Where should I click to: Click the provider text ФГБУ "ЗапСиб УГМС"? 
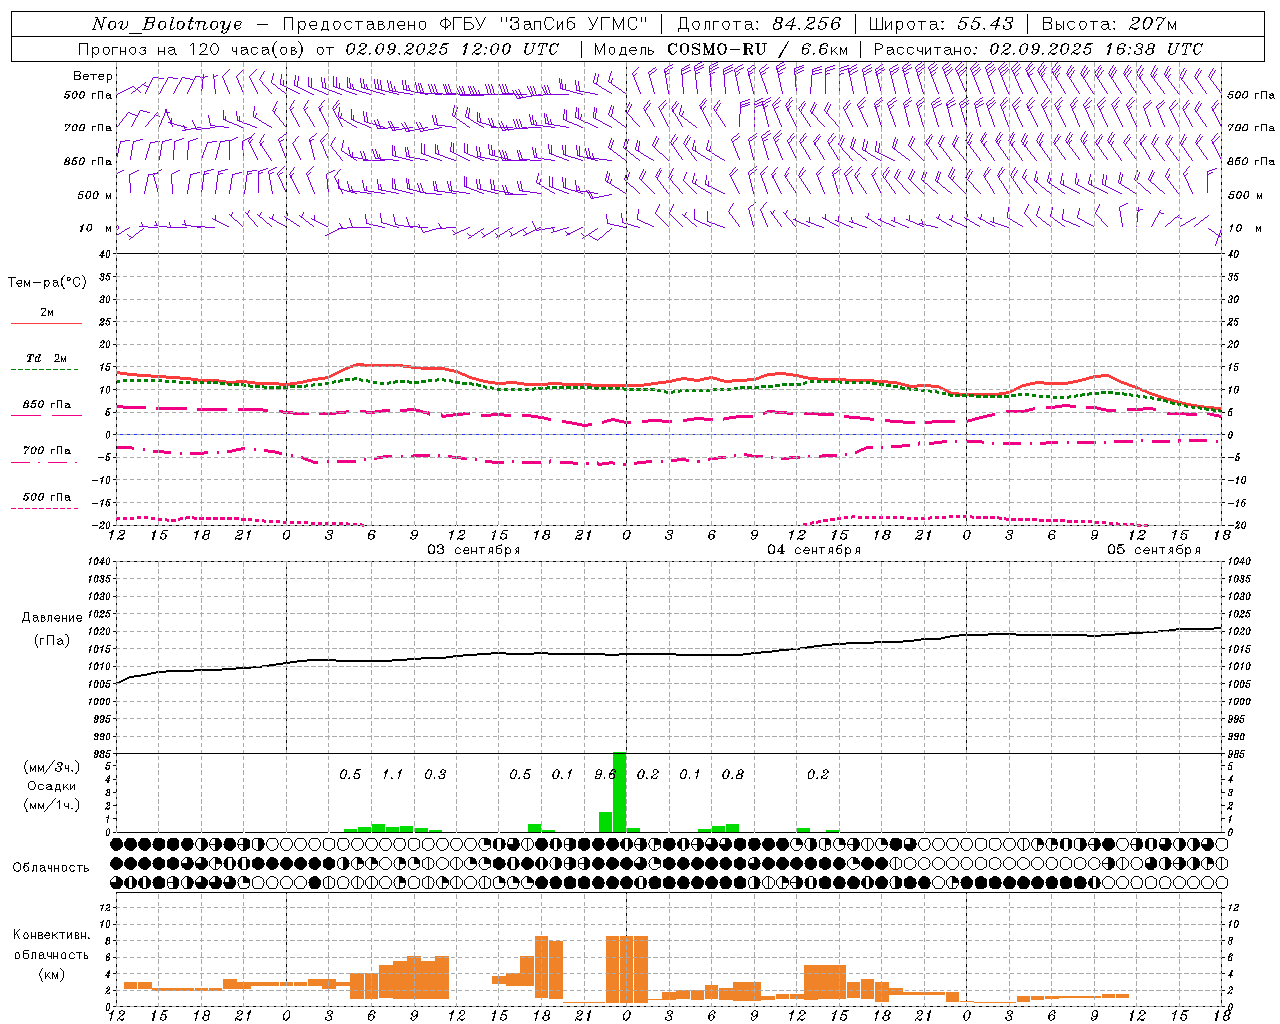pos(543,24)
